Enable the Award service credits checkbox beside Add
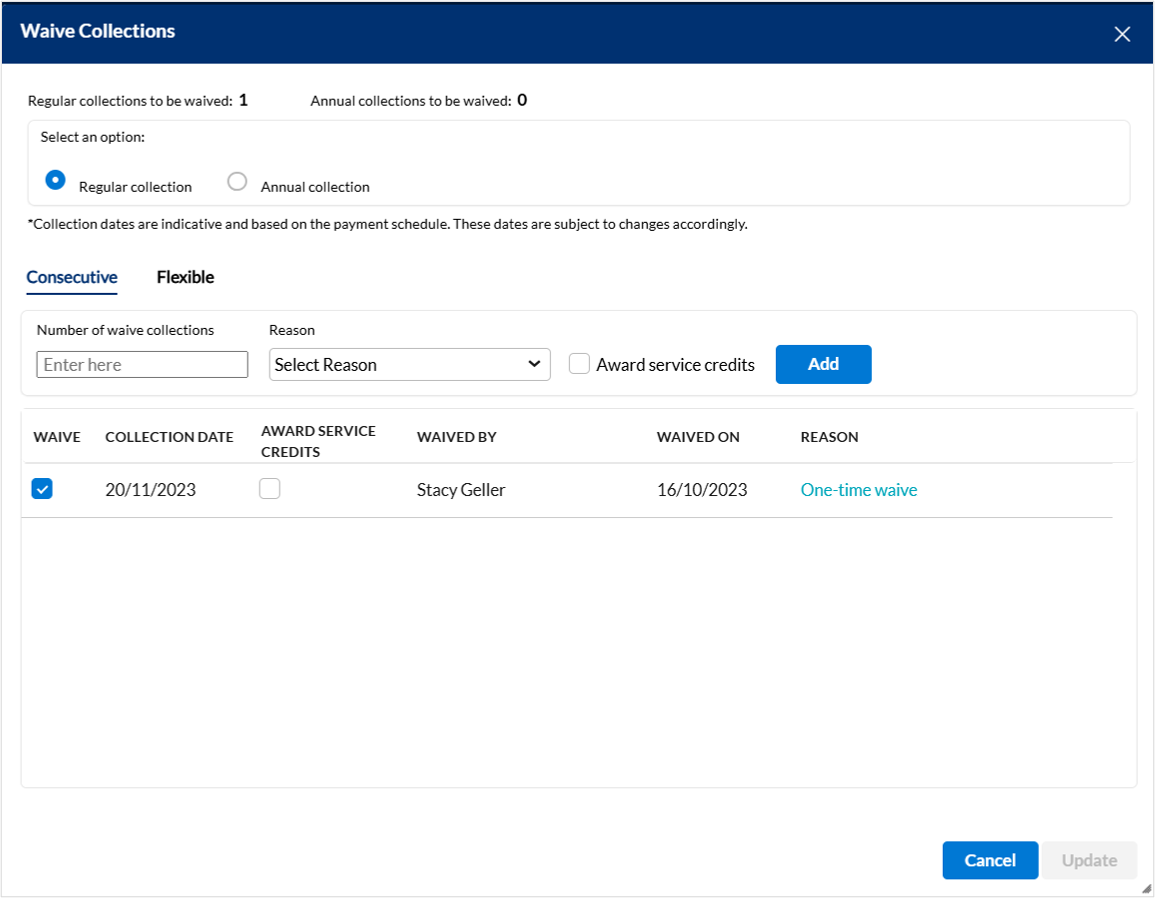The image size is (1155, 898). coord(579,364)
